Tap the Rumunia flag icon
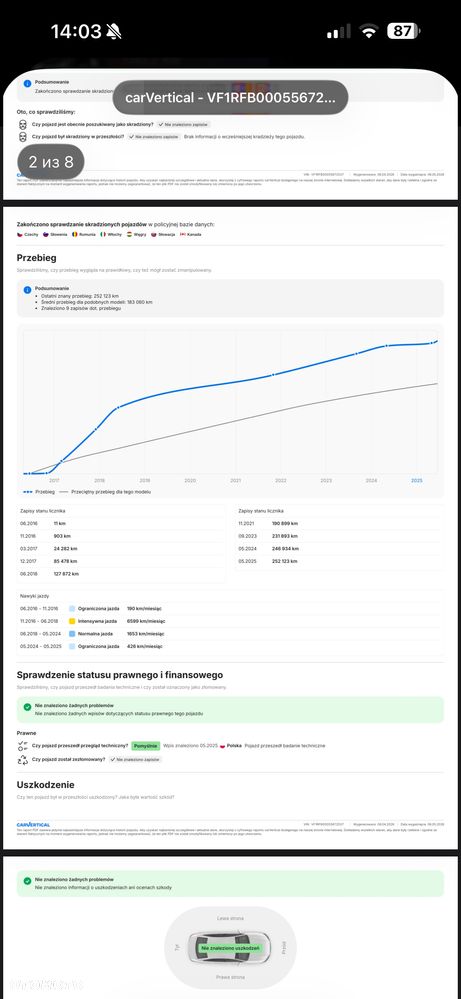Screen dimensions: 461x999 coord(74,234)
